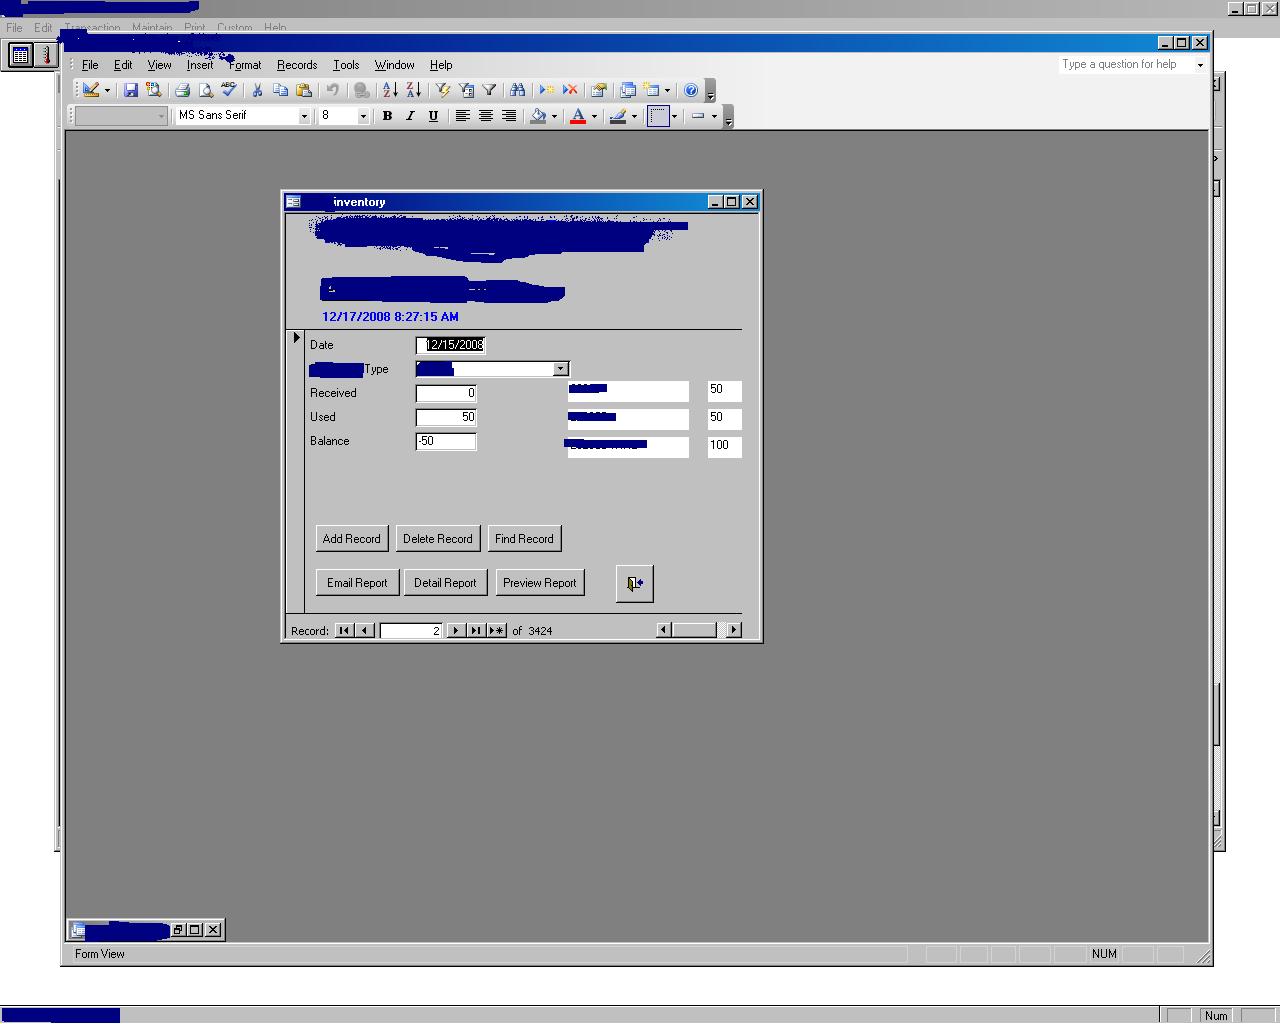
Task: Open the View menu
Action: coord(160,65)
